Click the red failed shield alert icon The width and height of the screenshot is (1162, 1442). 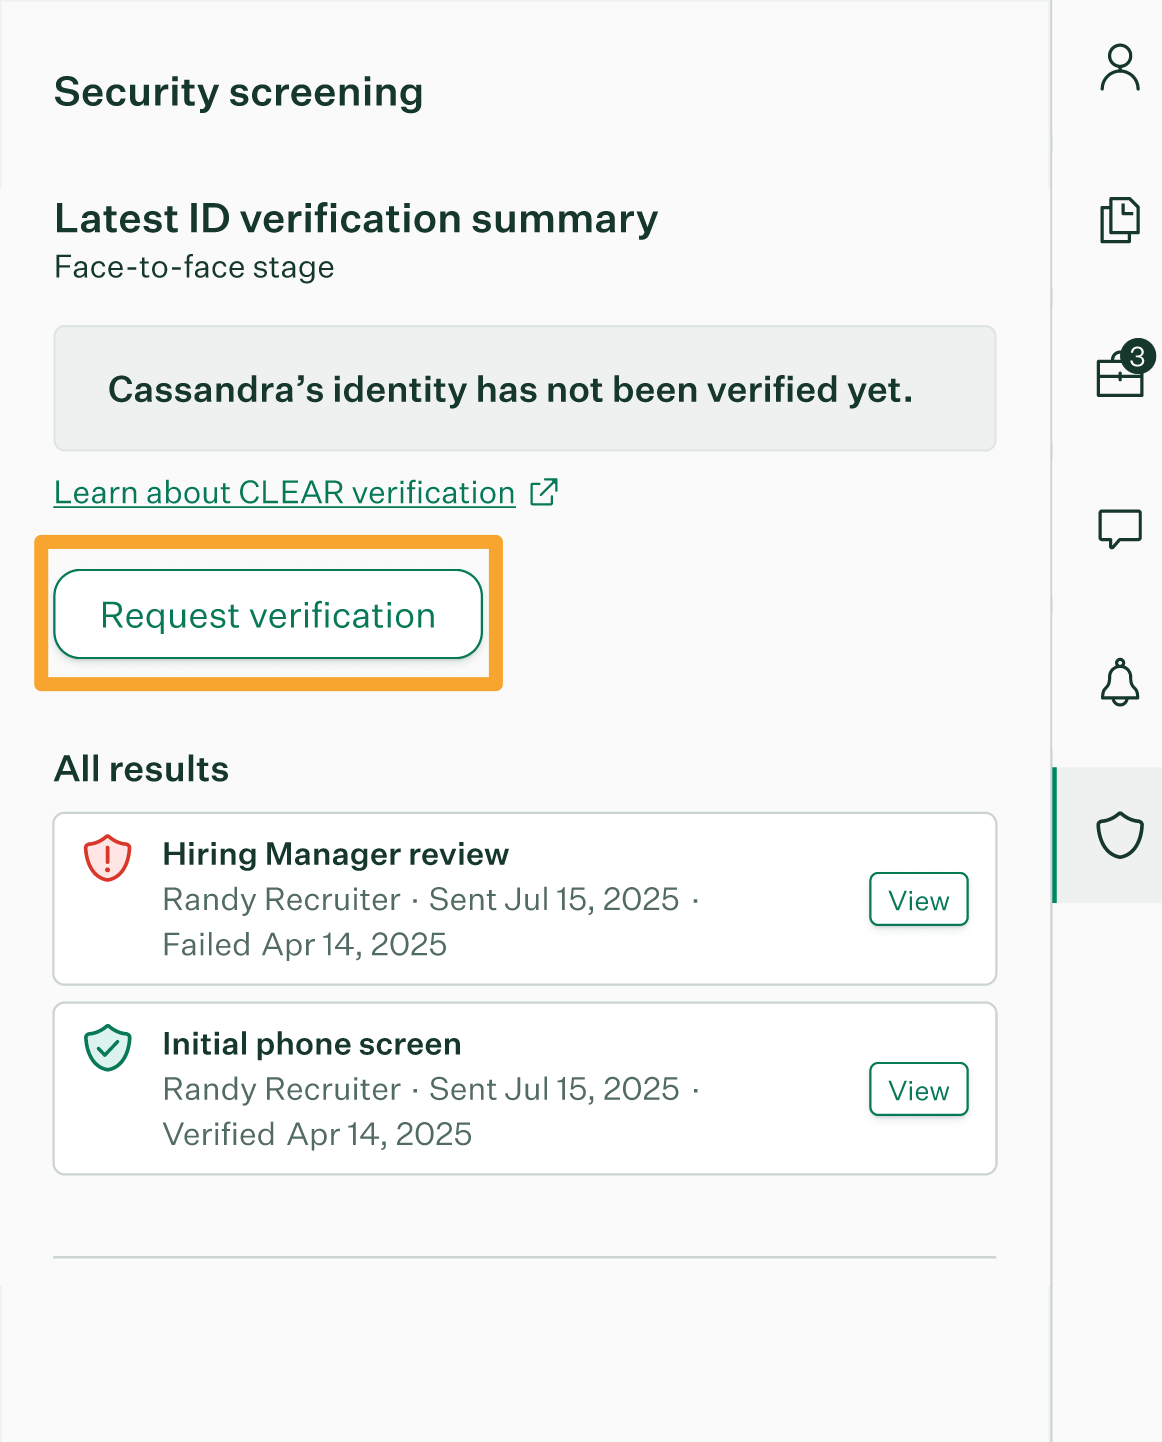pos(107,858)
